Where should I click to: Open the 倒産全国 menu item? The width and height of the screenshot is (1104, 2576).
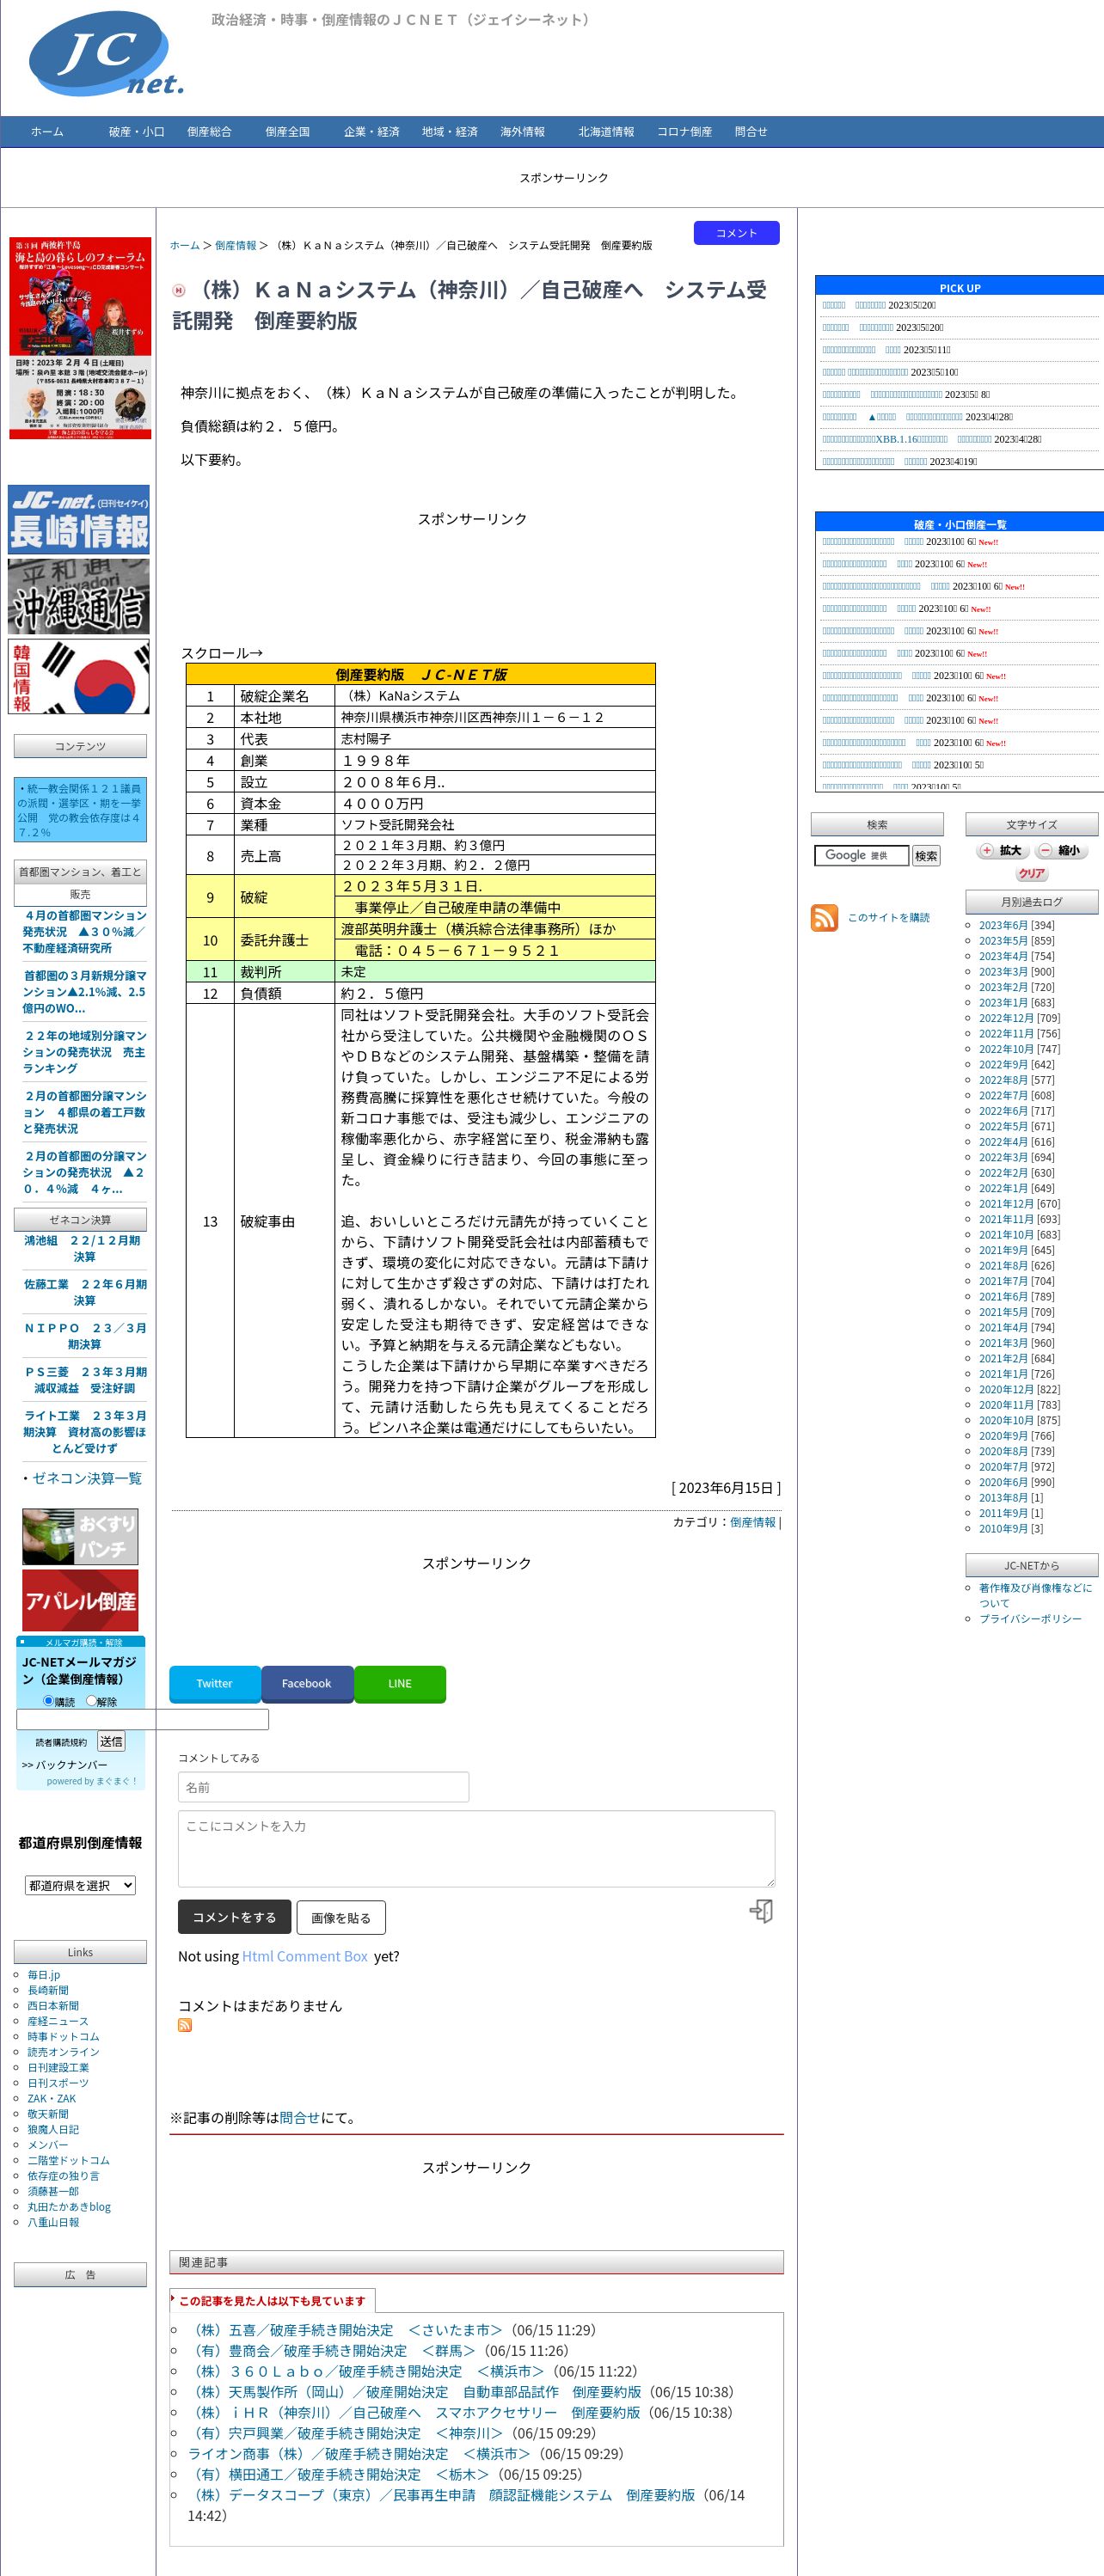(x=287, y=131)
